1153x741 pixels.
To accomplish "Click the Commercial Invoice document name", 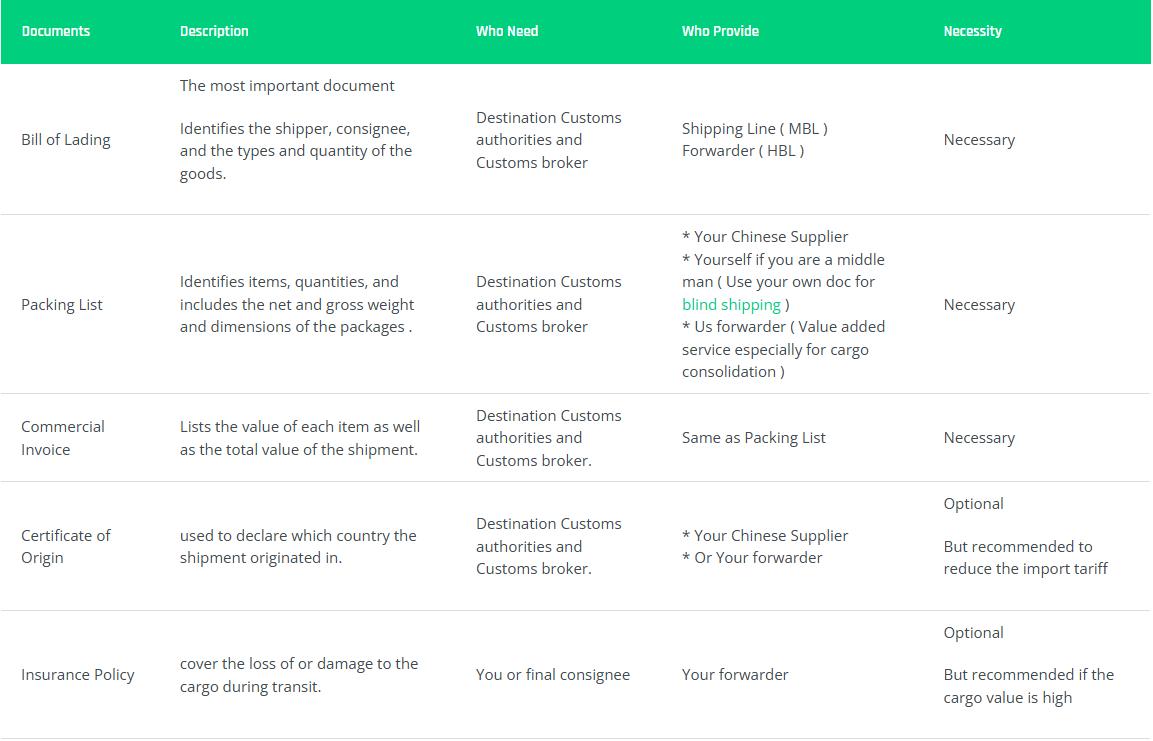I will (x=63, y=438).
